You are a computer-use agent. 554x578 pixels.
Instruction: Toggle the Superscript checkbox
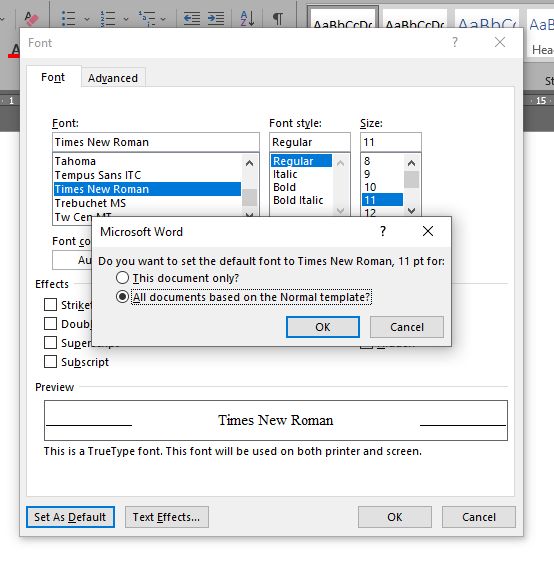50,342
